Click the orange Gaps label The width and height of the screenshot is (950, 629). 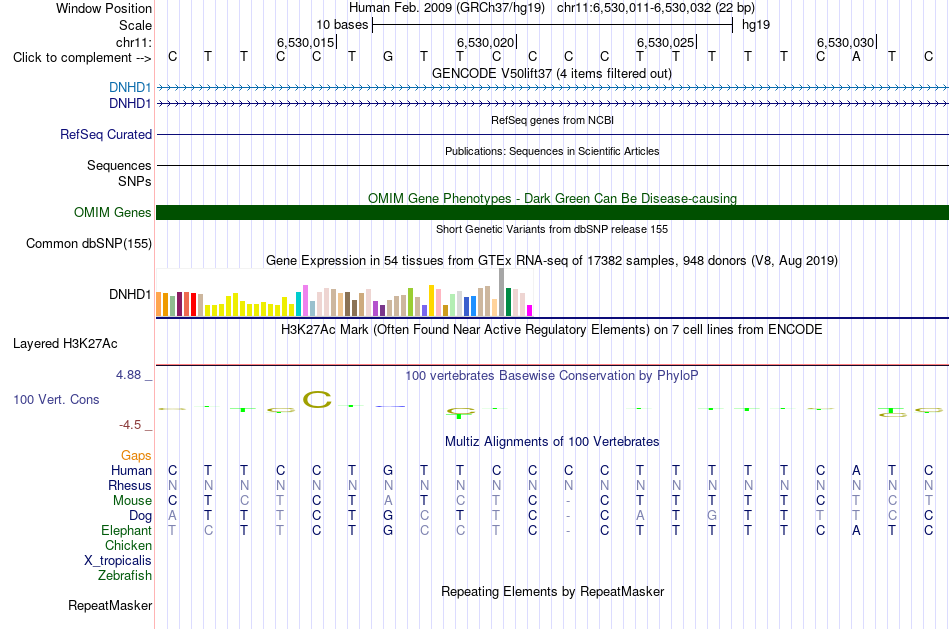pos(136,456)
